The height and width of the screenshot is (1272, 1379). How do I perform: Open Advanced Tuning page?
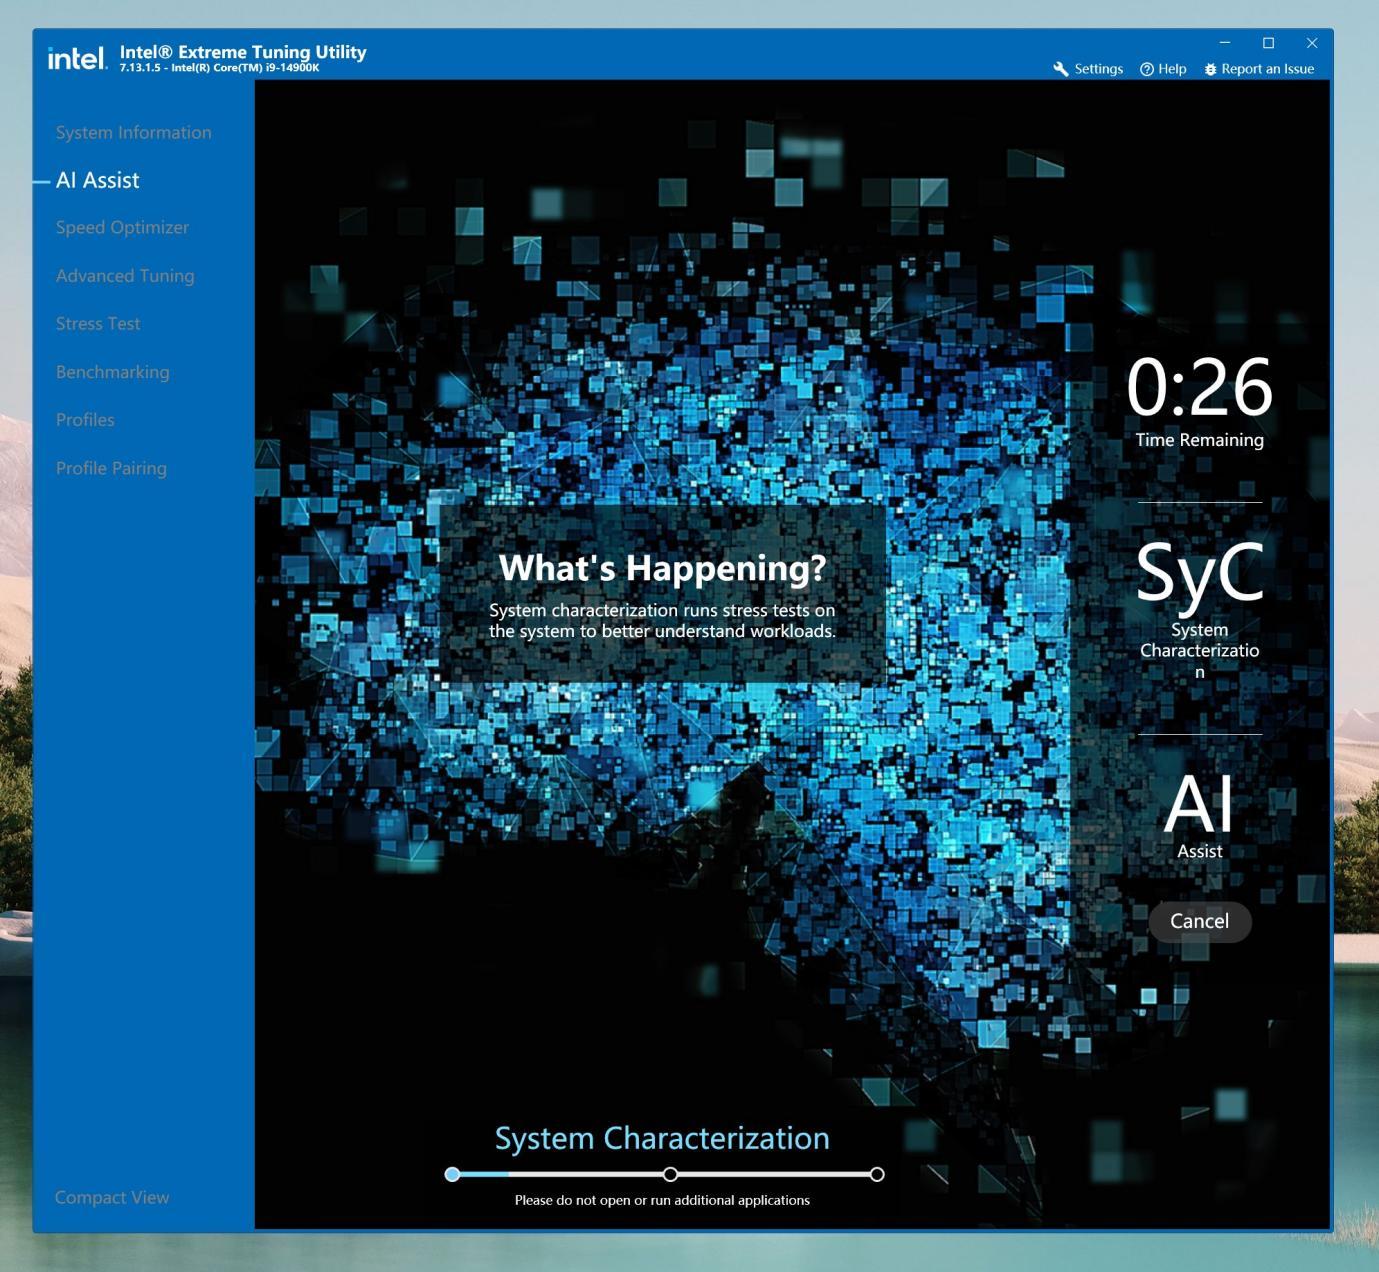coord(125,275)
